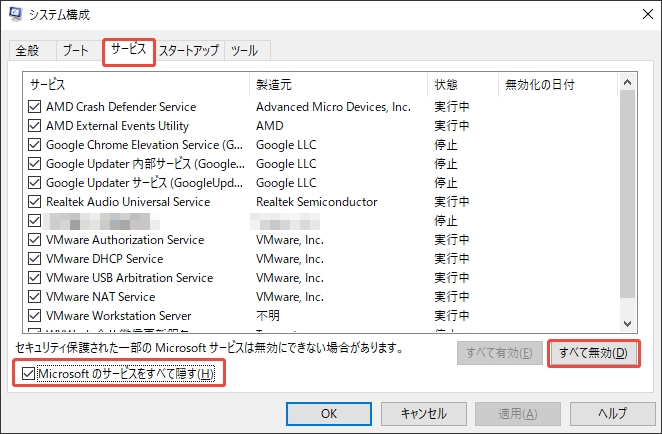This screenshot has height=434, width=662.
Task: Click the 適用(A) button
Action: click(518, 413)
